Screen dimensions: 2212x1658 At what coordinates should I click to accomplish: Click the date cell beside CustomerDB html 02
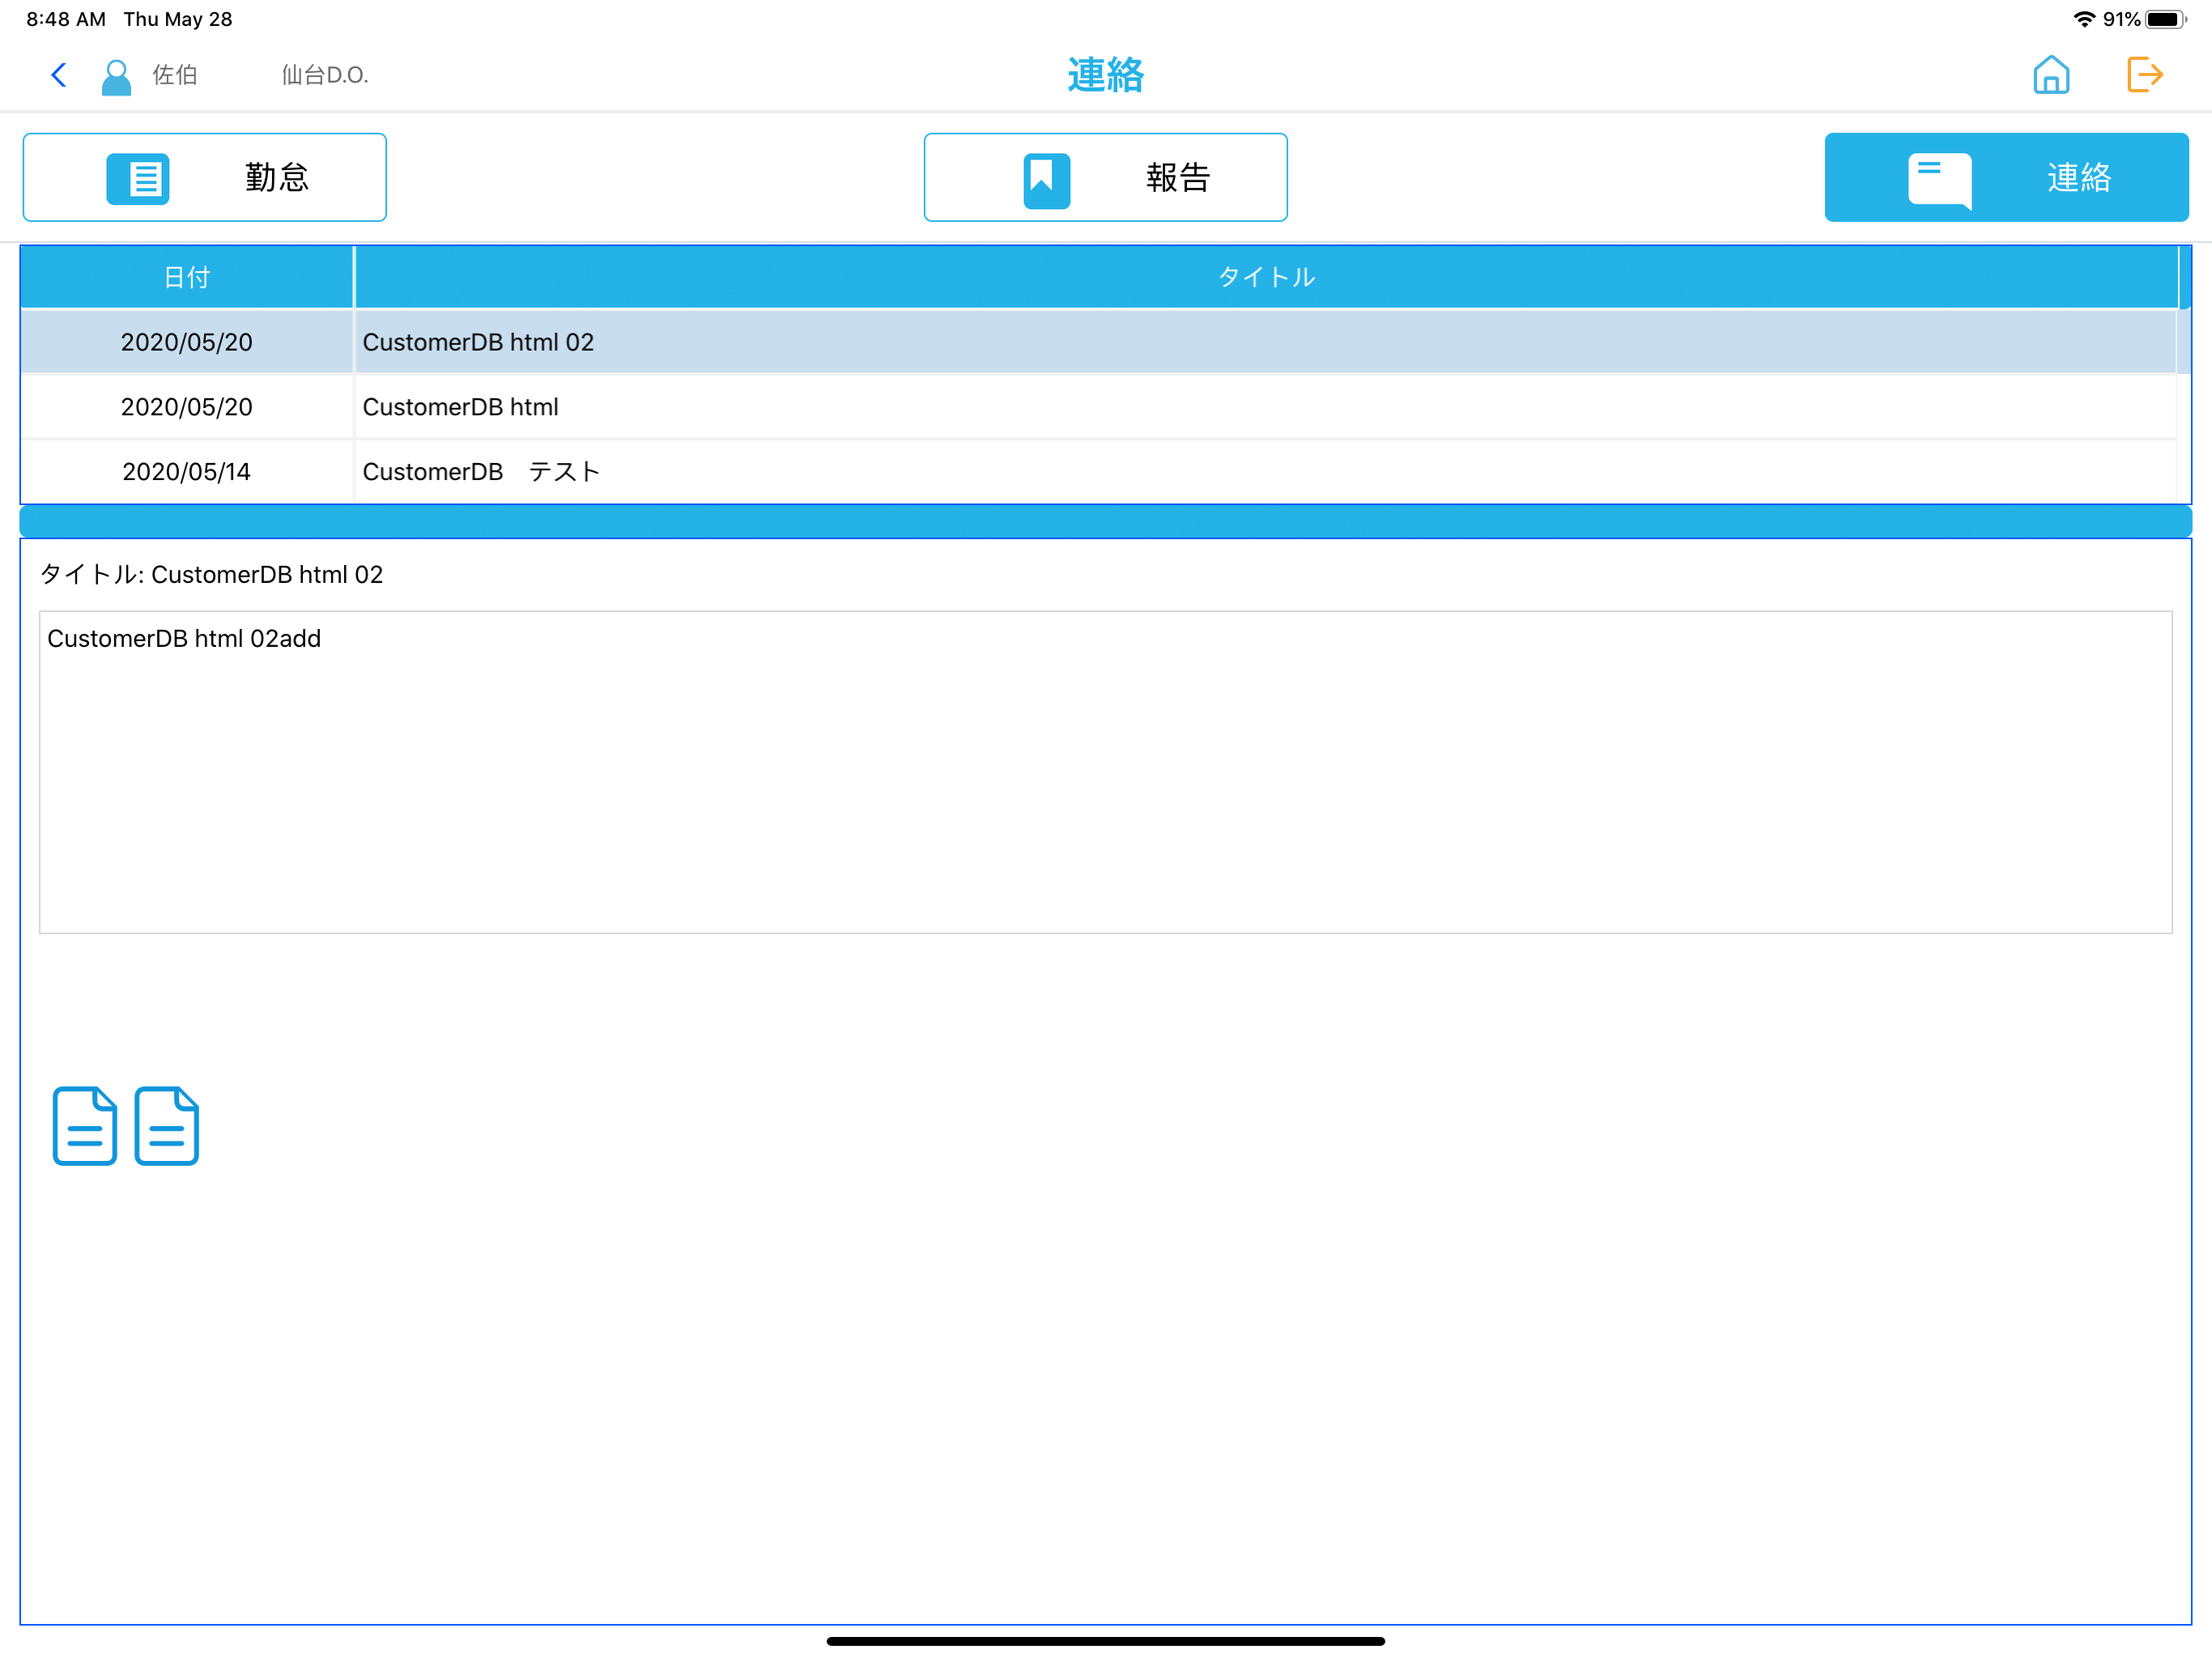[187, 342]
